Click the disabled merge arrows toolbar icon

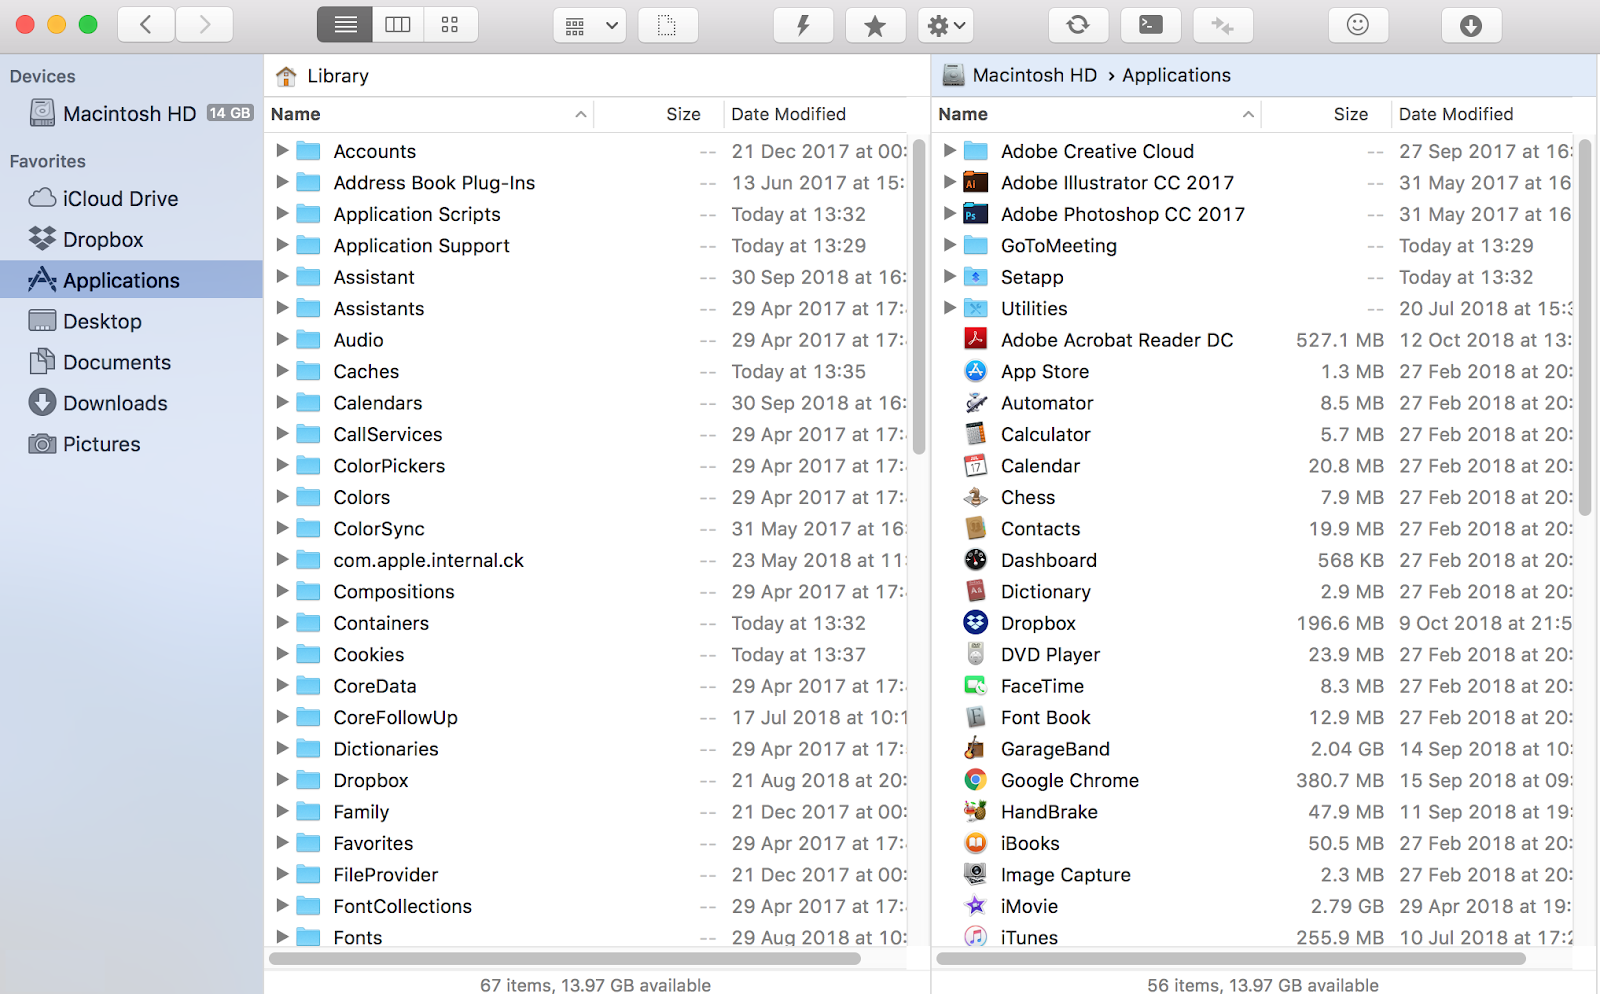[x=1222, y=25]
